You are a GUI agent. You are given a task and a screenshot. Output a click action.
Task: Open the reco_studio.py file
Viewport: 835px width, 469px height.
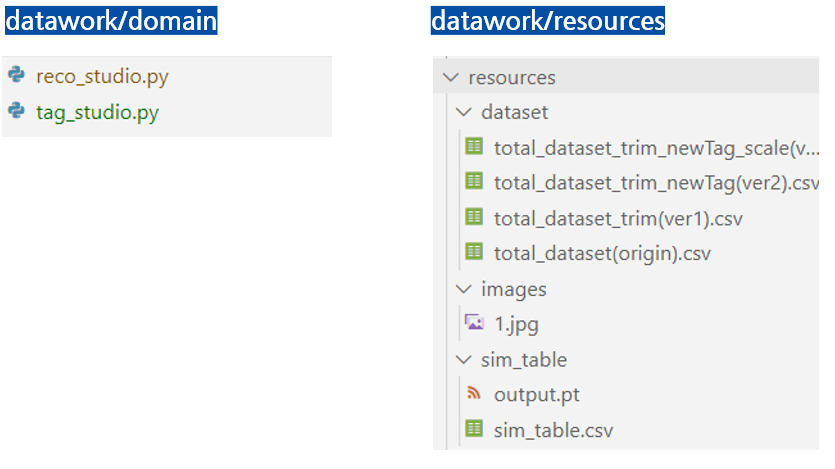(x=95, y=76)
